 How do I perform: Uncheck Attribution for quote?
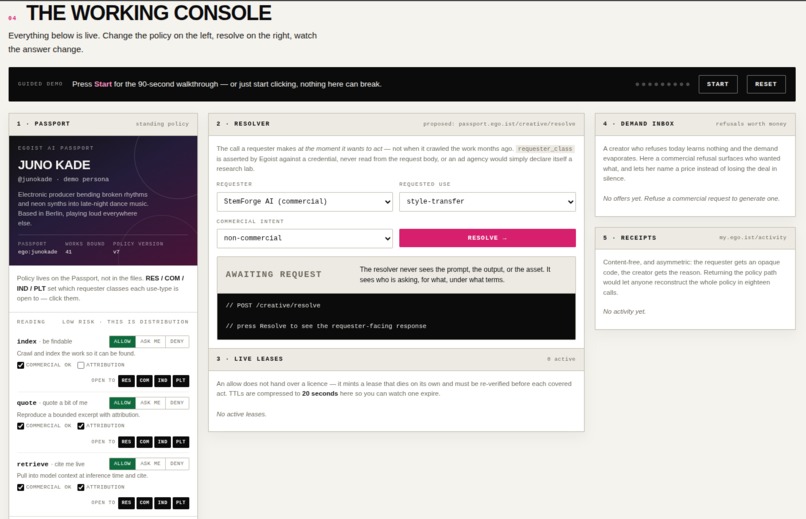81,426
